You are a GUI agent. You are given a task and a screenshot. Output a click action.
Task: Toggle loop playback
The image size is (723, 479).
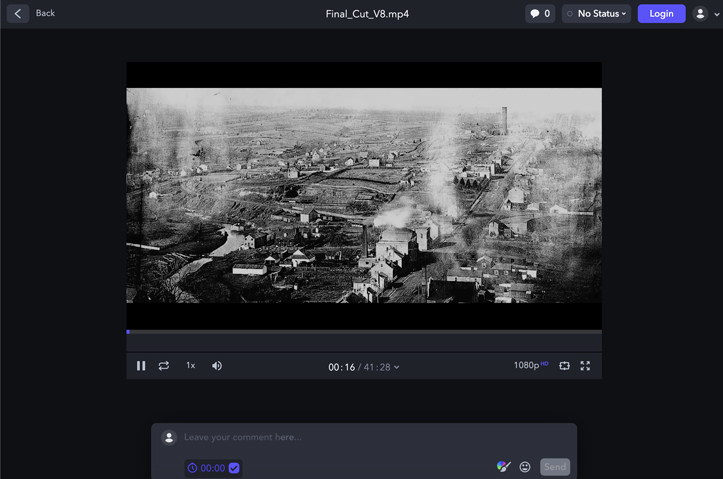[x=164, y=366]
